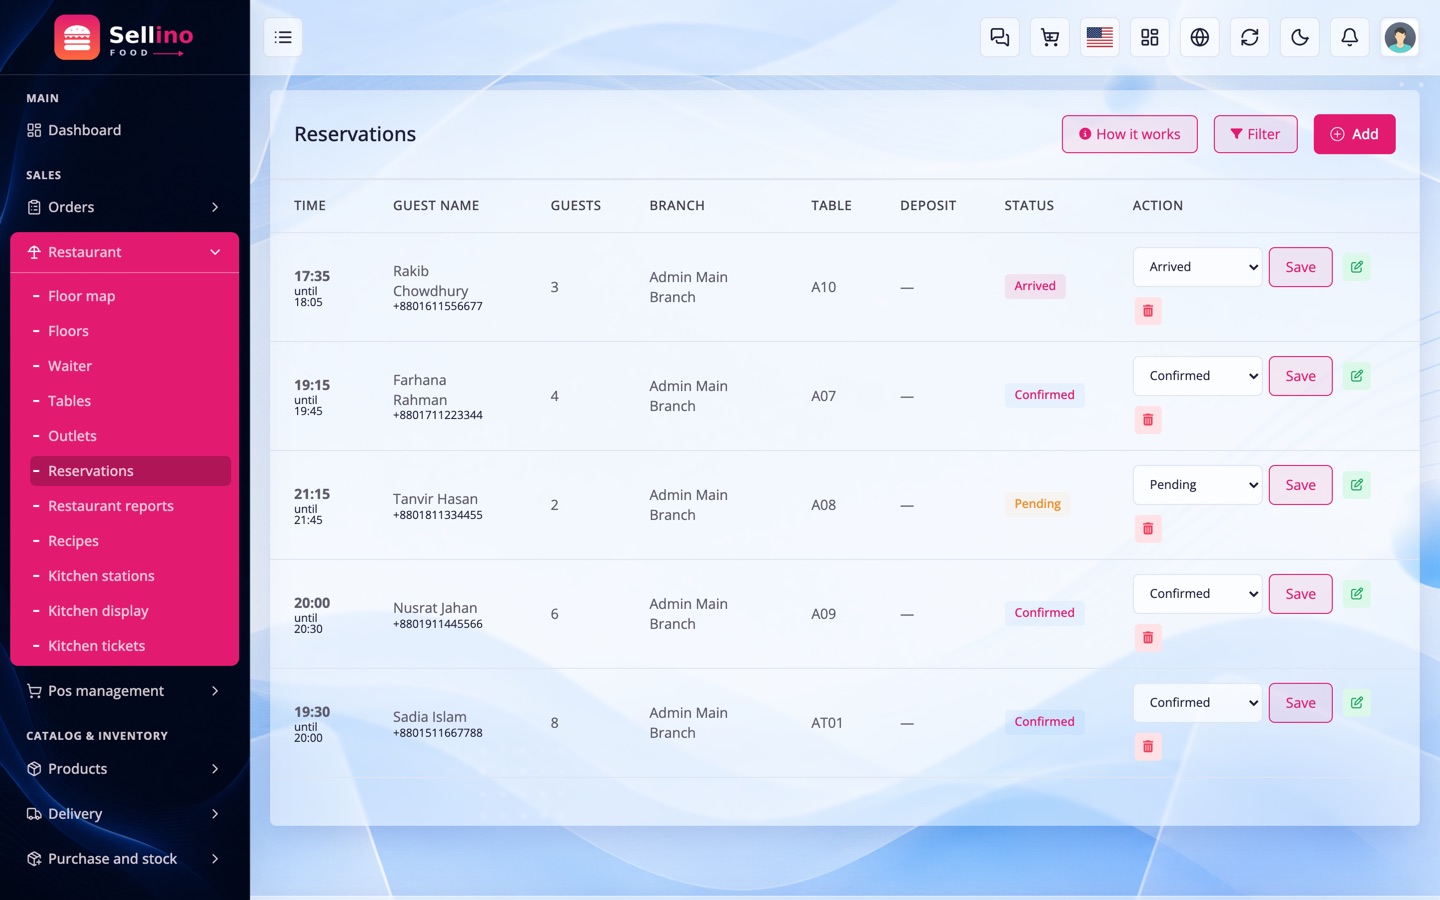The image size is (1440, 900).
Task: Open the notifications bell
Action: point(1349,37)
